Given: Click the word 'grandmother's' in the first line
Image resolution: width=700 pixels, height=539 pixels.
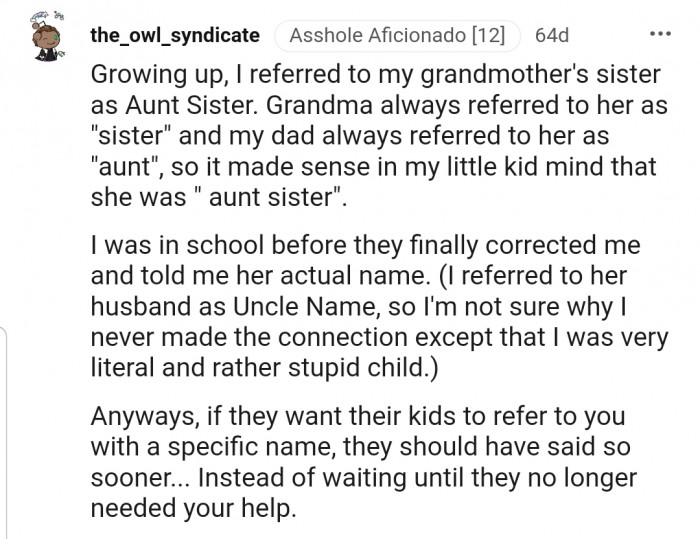Looking at the screenshot, I should tap(505, 75).
